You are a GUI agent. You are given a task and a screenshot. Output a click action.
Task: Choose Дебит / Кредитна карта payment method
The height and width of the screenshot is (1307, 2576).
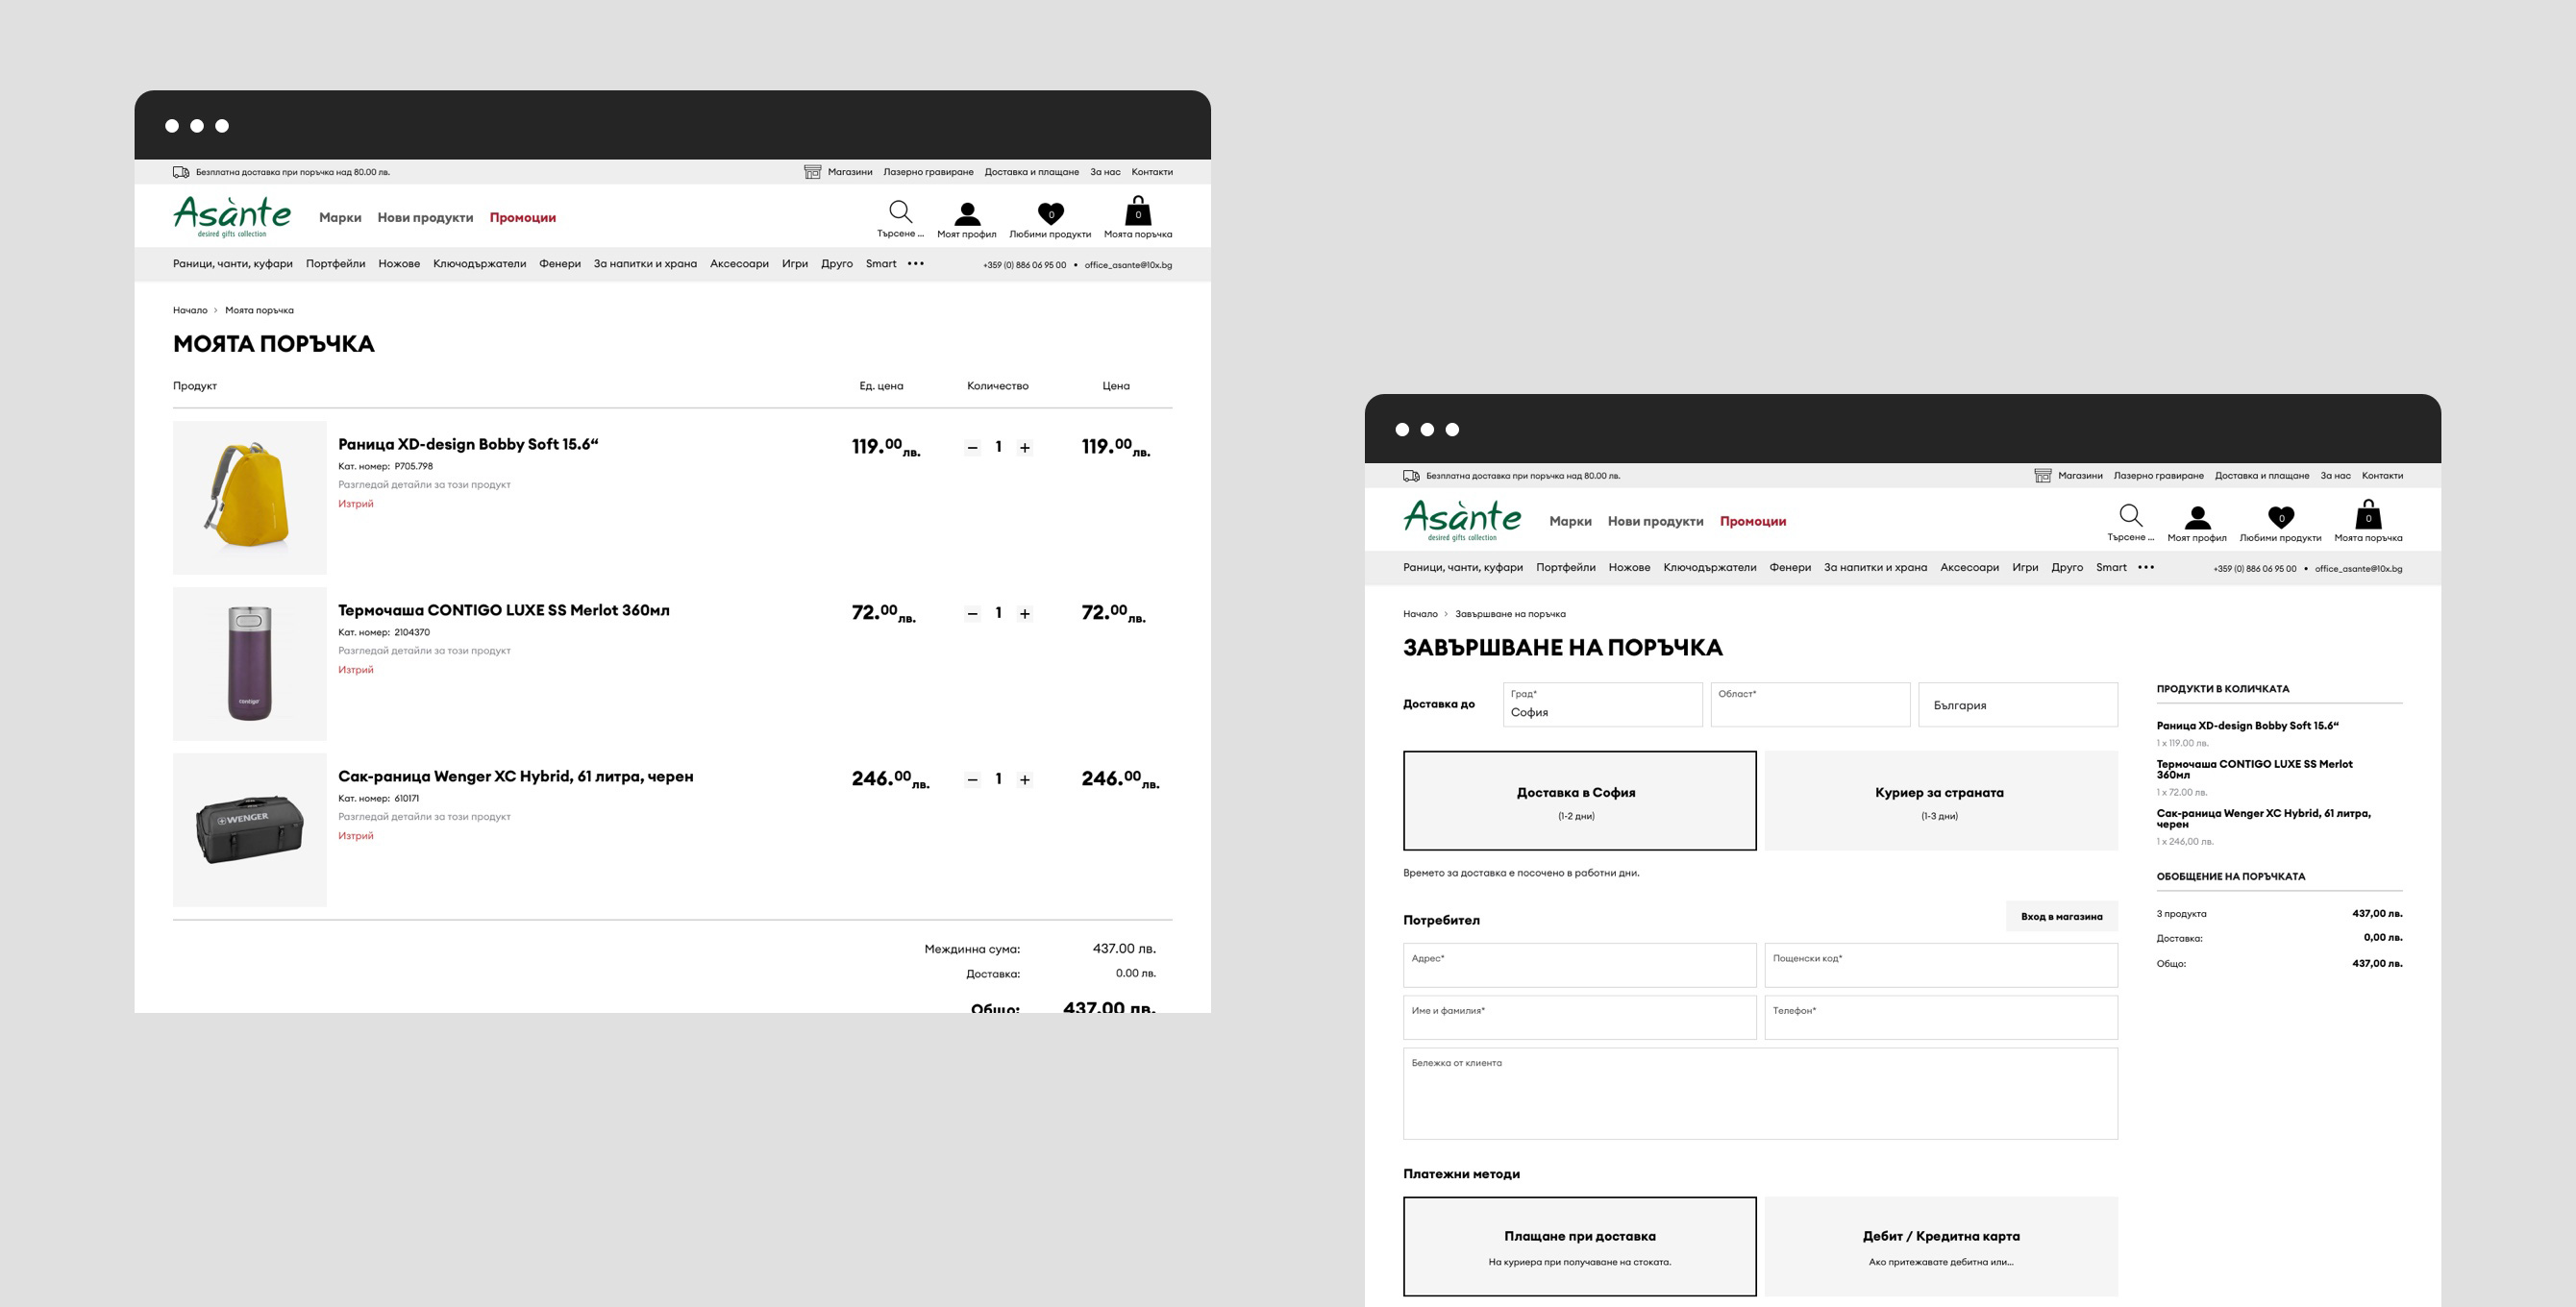(x=1939, y=1246)
